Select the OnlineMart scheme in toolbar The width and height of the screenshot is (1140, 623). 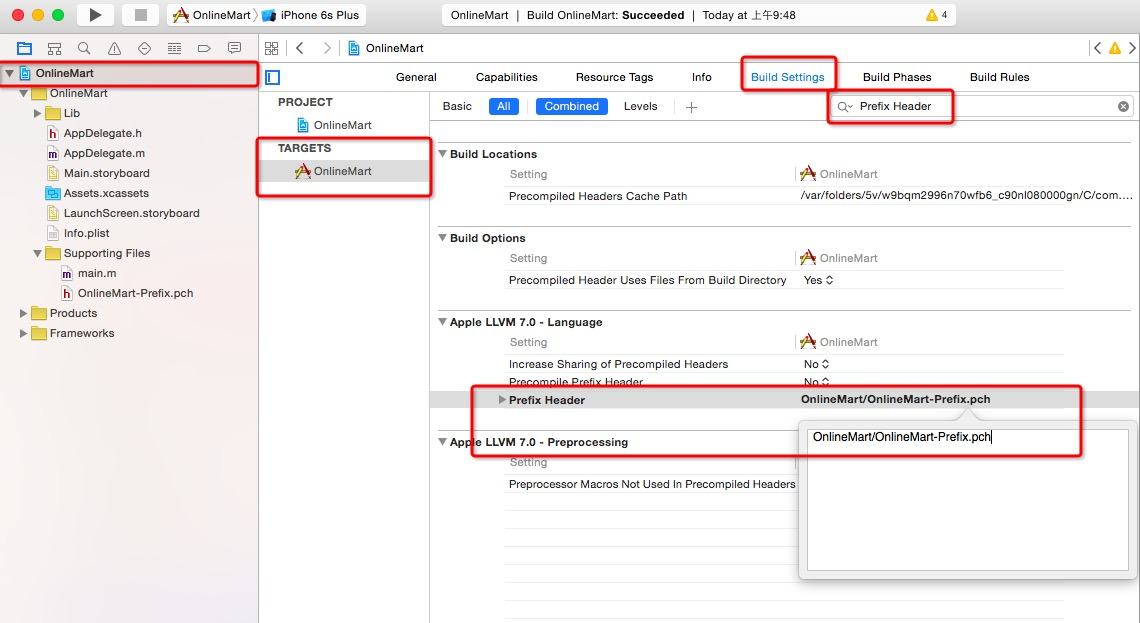tap(212, 15)
